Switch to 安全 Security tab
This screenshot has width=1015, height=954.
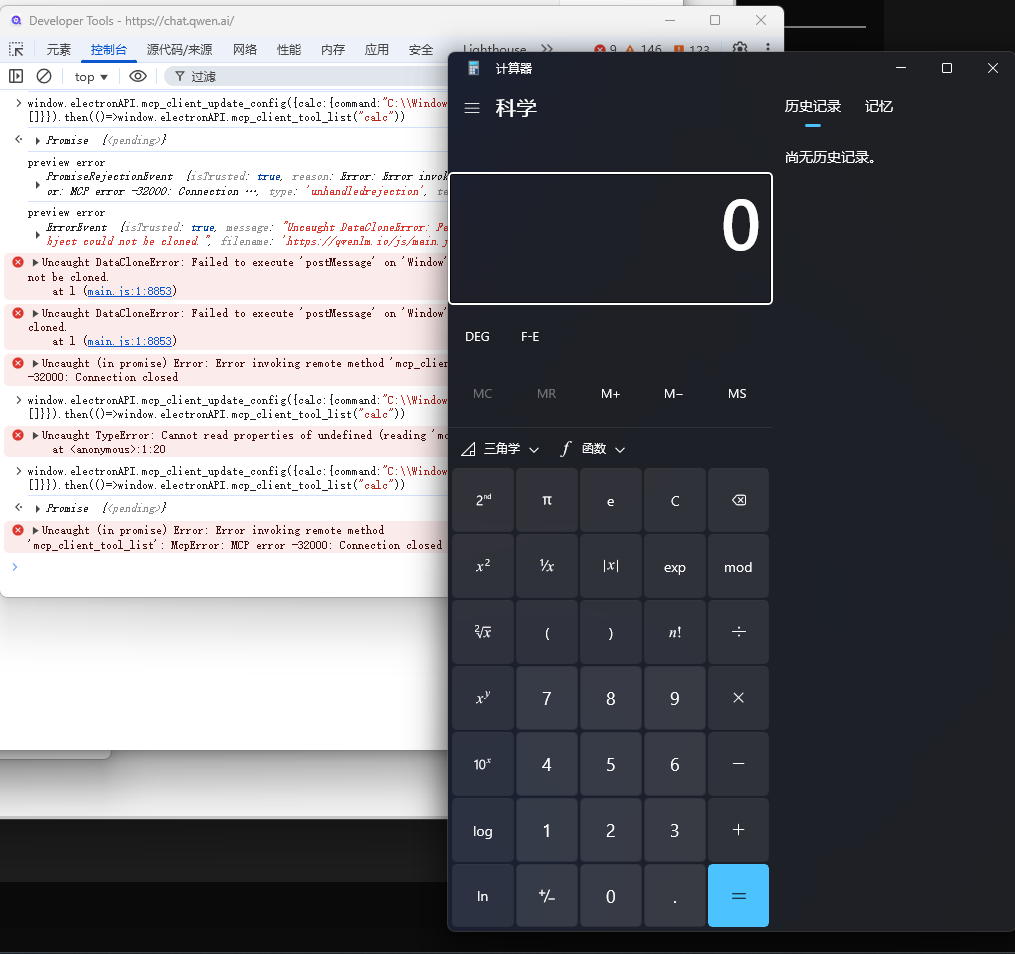point(421,49)
